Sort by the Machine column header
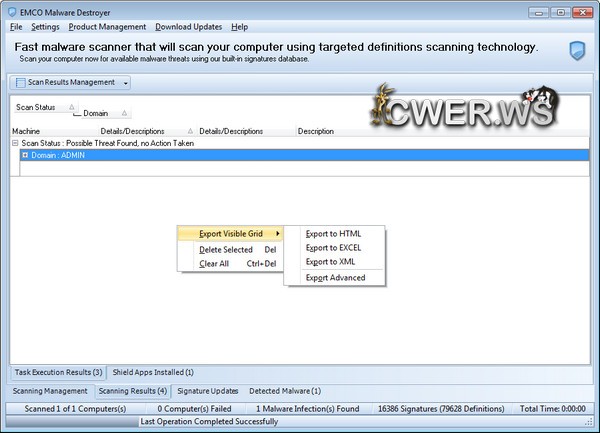 click(x=27, y=131)
